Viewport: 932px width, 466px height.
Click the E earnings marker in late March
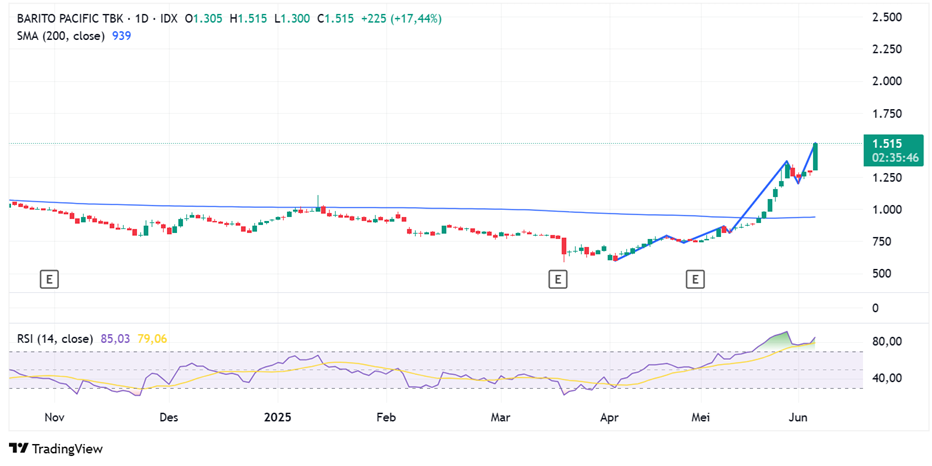557,279
